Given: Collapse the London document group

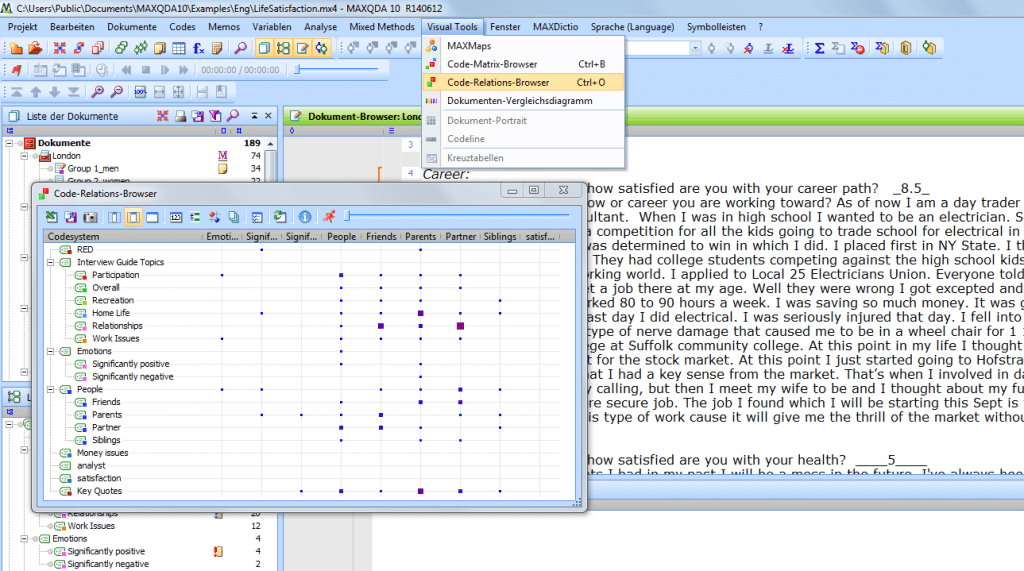Looking at the screenshot, I should click(x=24, y=156).
